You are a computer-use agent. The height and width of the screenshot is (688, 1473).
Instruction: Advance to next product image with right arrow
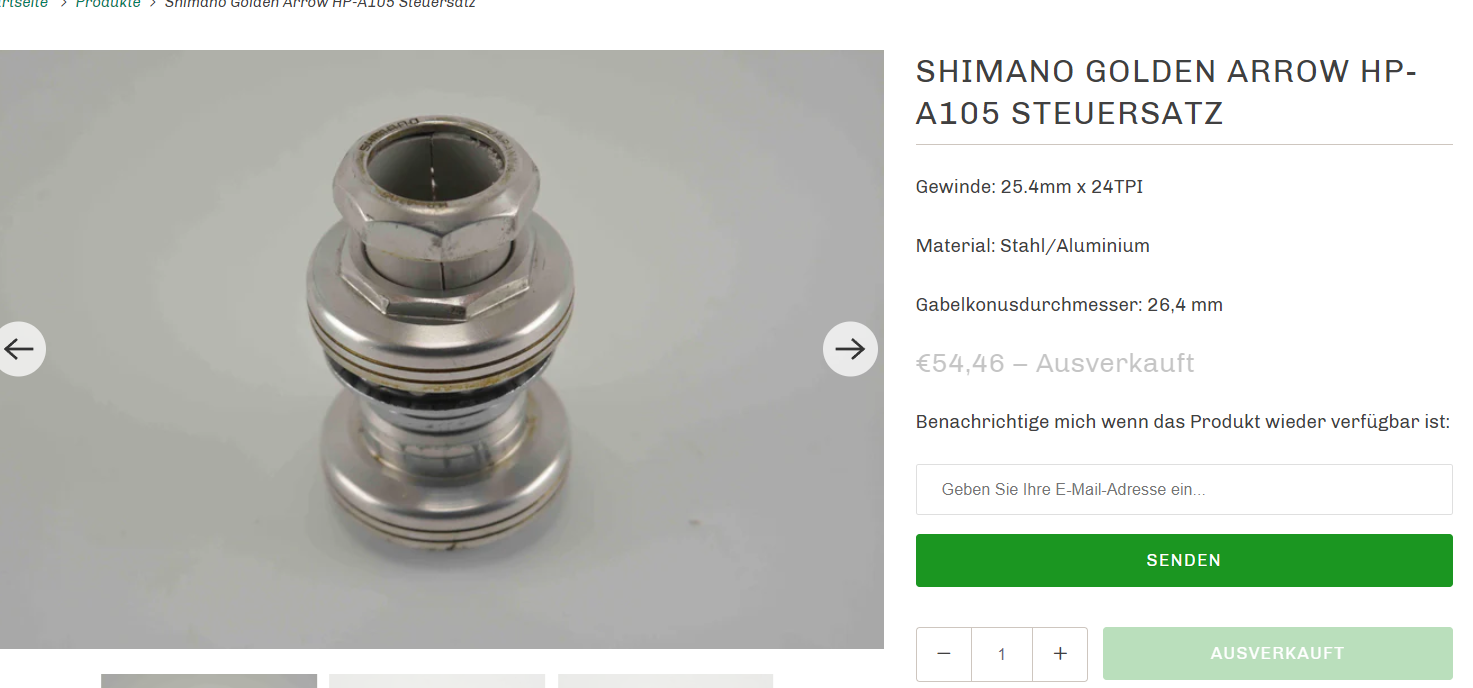click(850, 349)
